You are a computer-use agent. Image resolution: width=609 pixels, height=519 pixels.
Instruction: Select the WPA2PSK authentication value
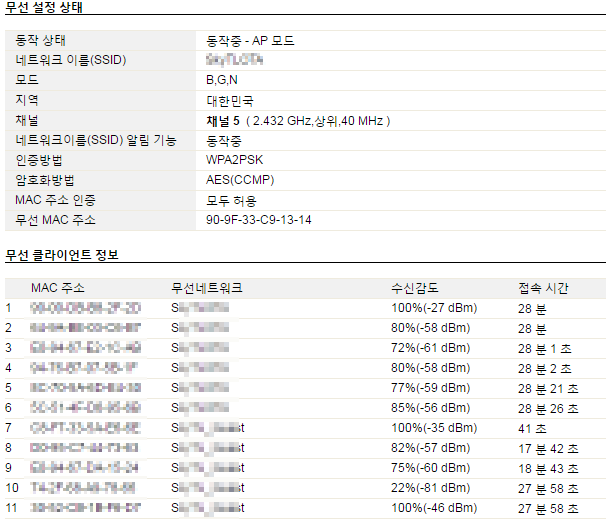pyautogui.click(x=234, y=160)
